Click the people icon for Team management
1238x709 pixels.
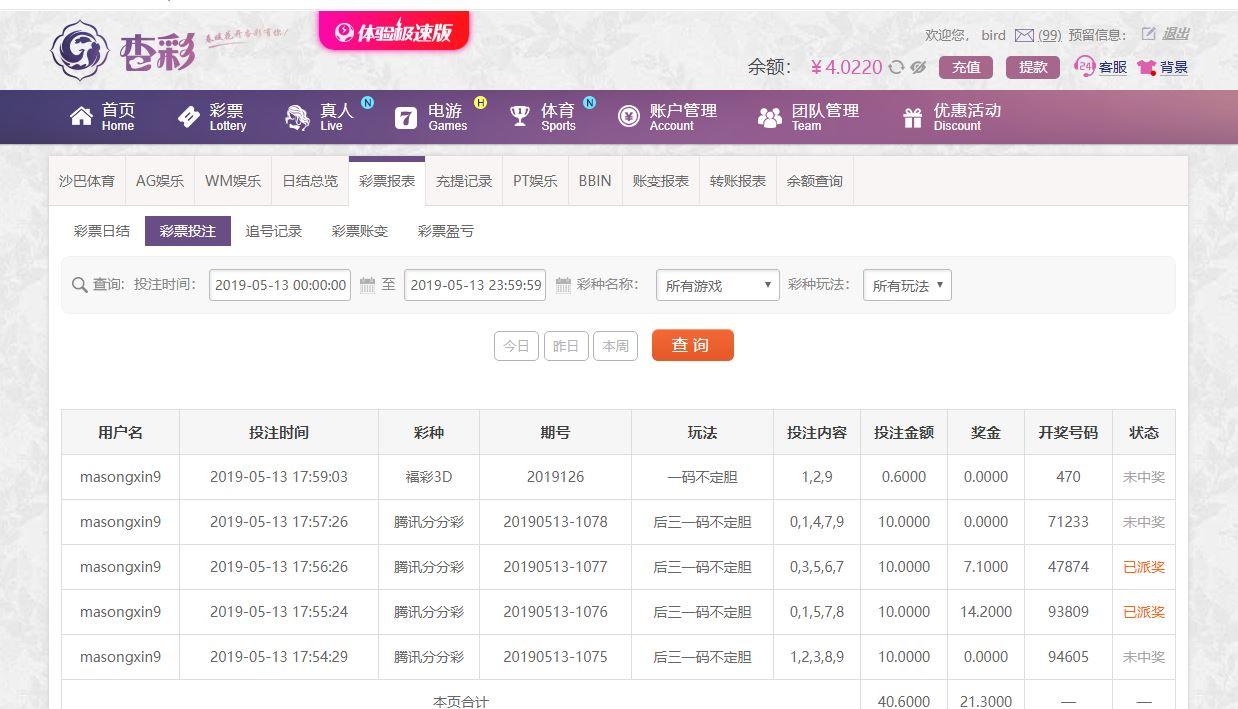tap(769, 118)
